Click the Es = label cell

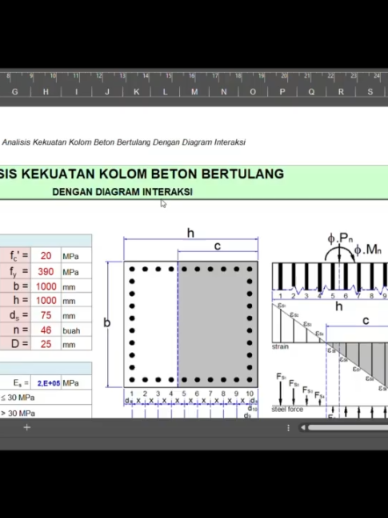[x=15, y=383]
